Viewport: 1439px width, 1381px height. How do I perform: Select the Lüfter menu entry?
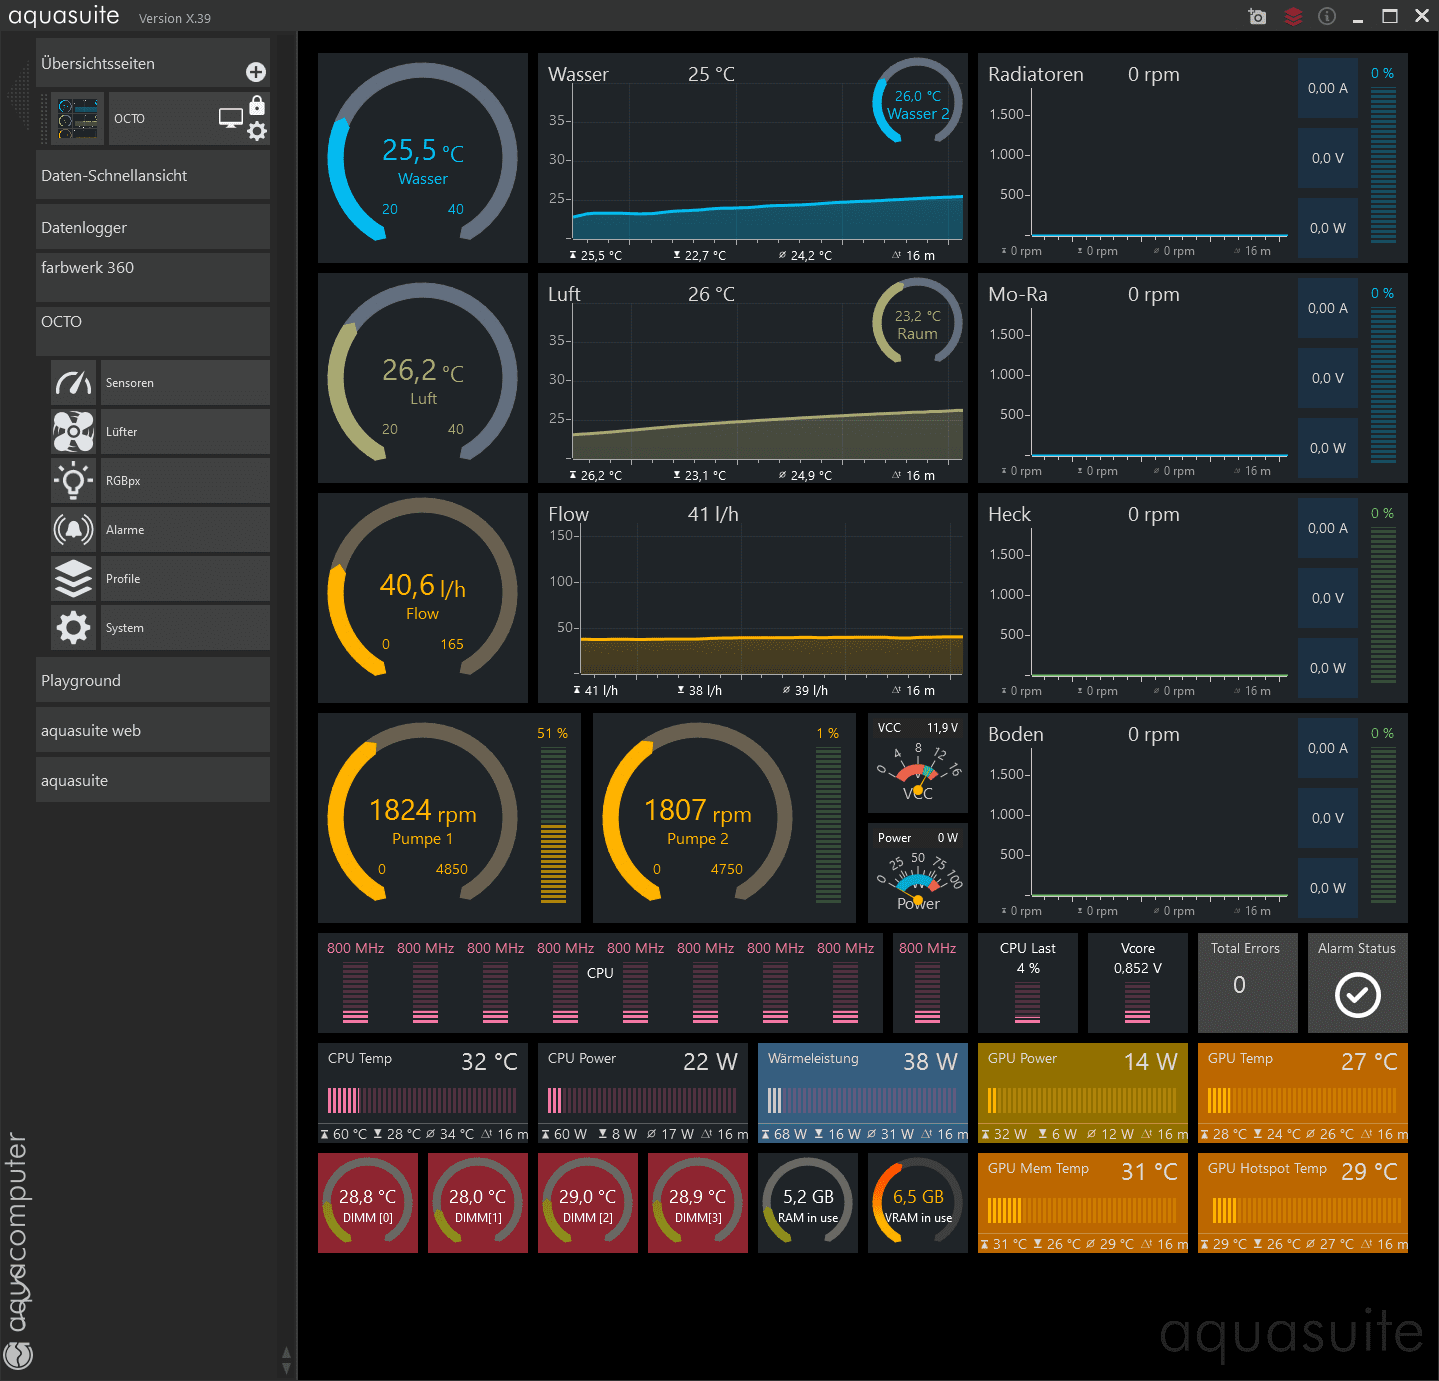click(185, 432)
